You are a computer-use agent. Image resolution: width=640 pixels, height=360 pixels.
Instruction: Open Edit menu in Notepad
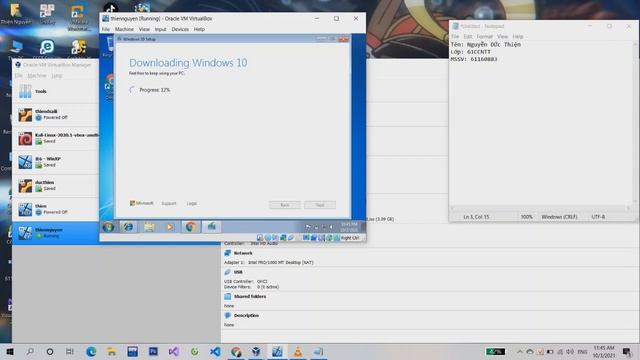click(468, 37)
